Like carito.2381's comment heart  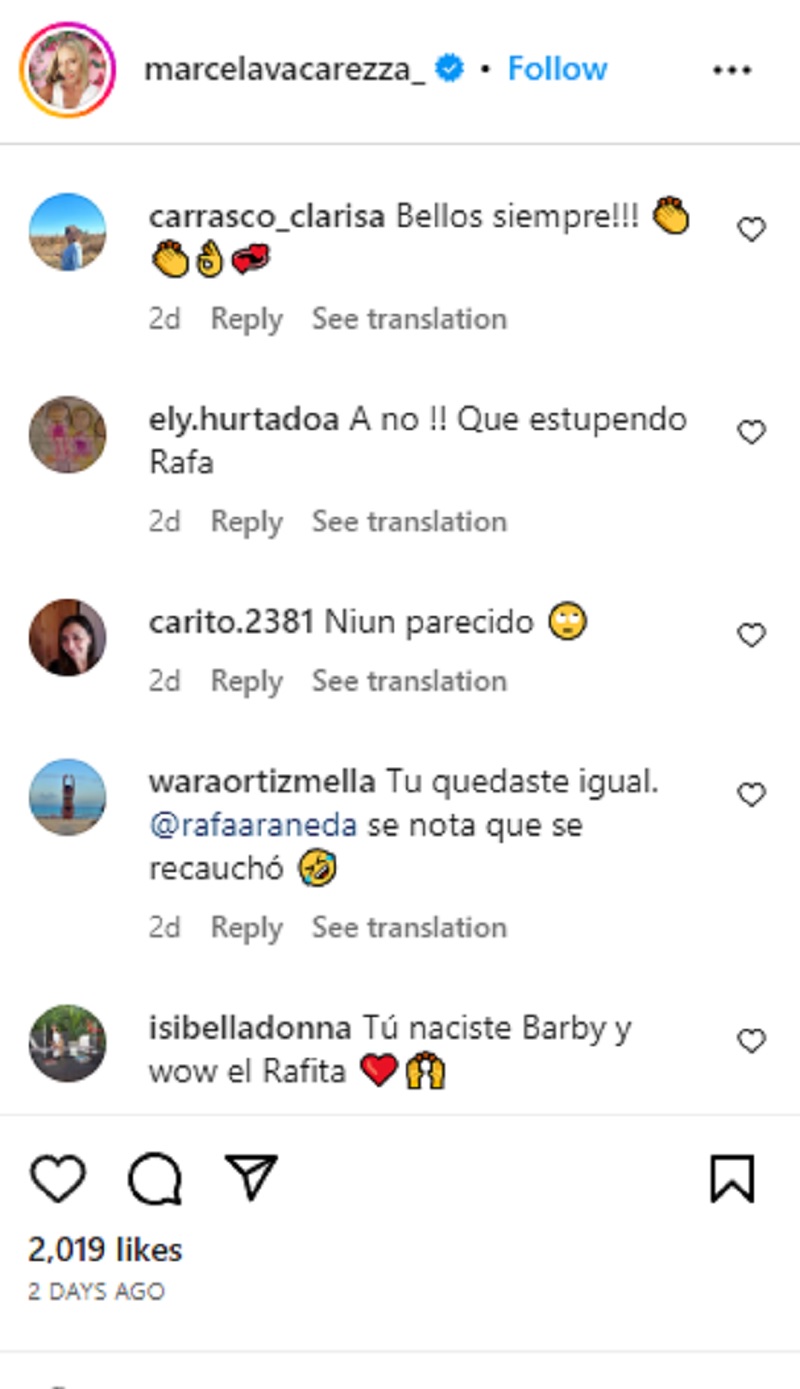tap(751, 635)
